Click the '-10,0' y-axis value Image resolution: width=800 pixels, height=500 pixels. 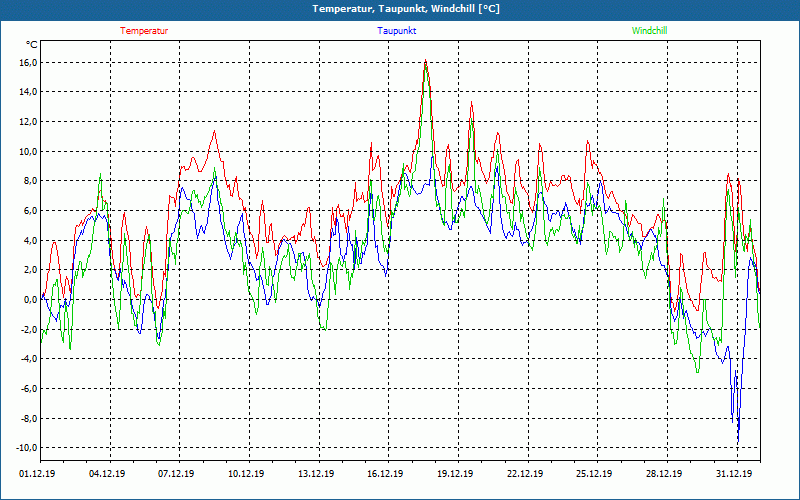tap(27, 448)
